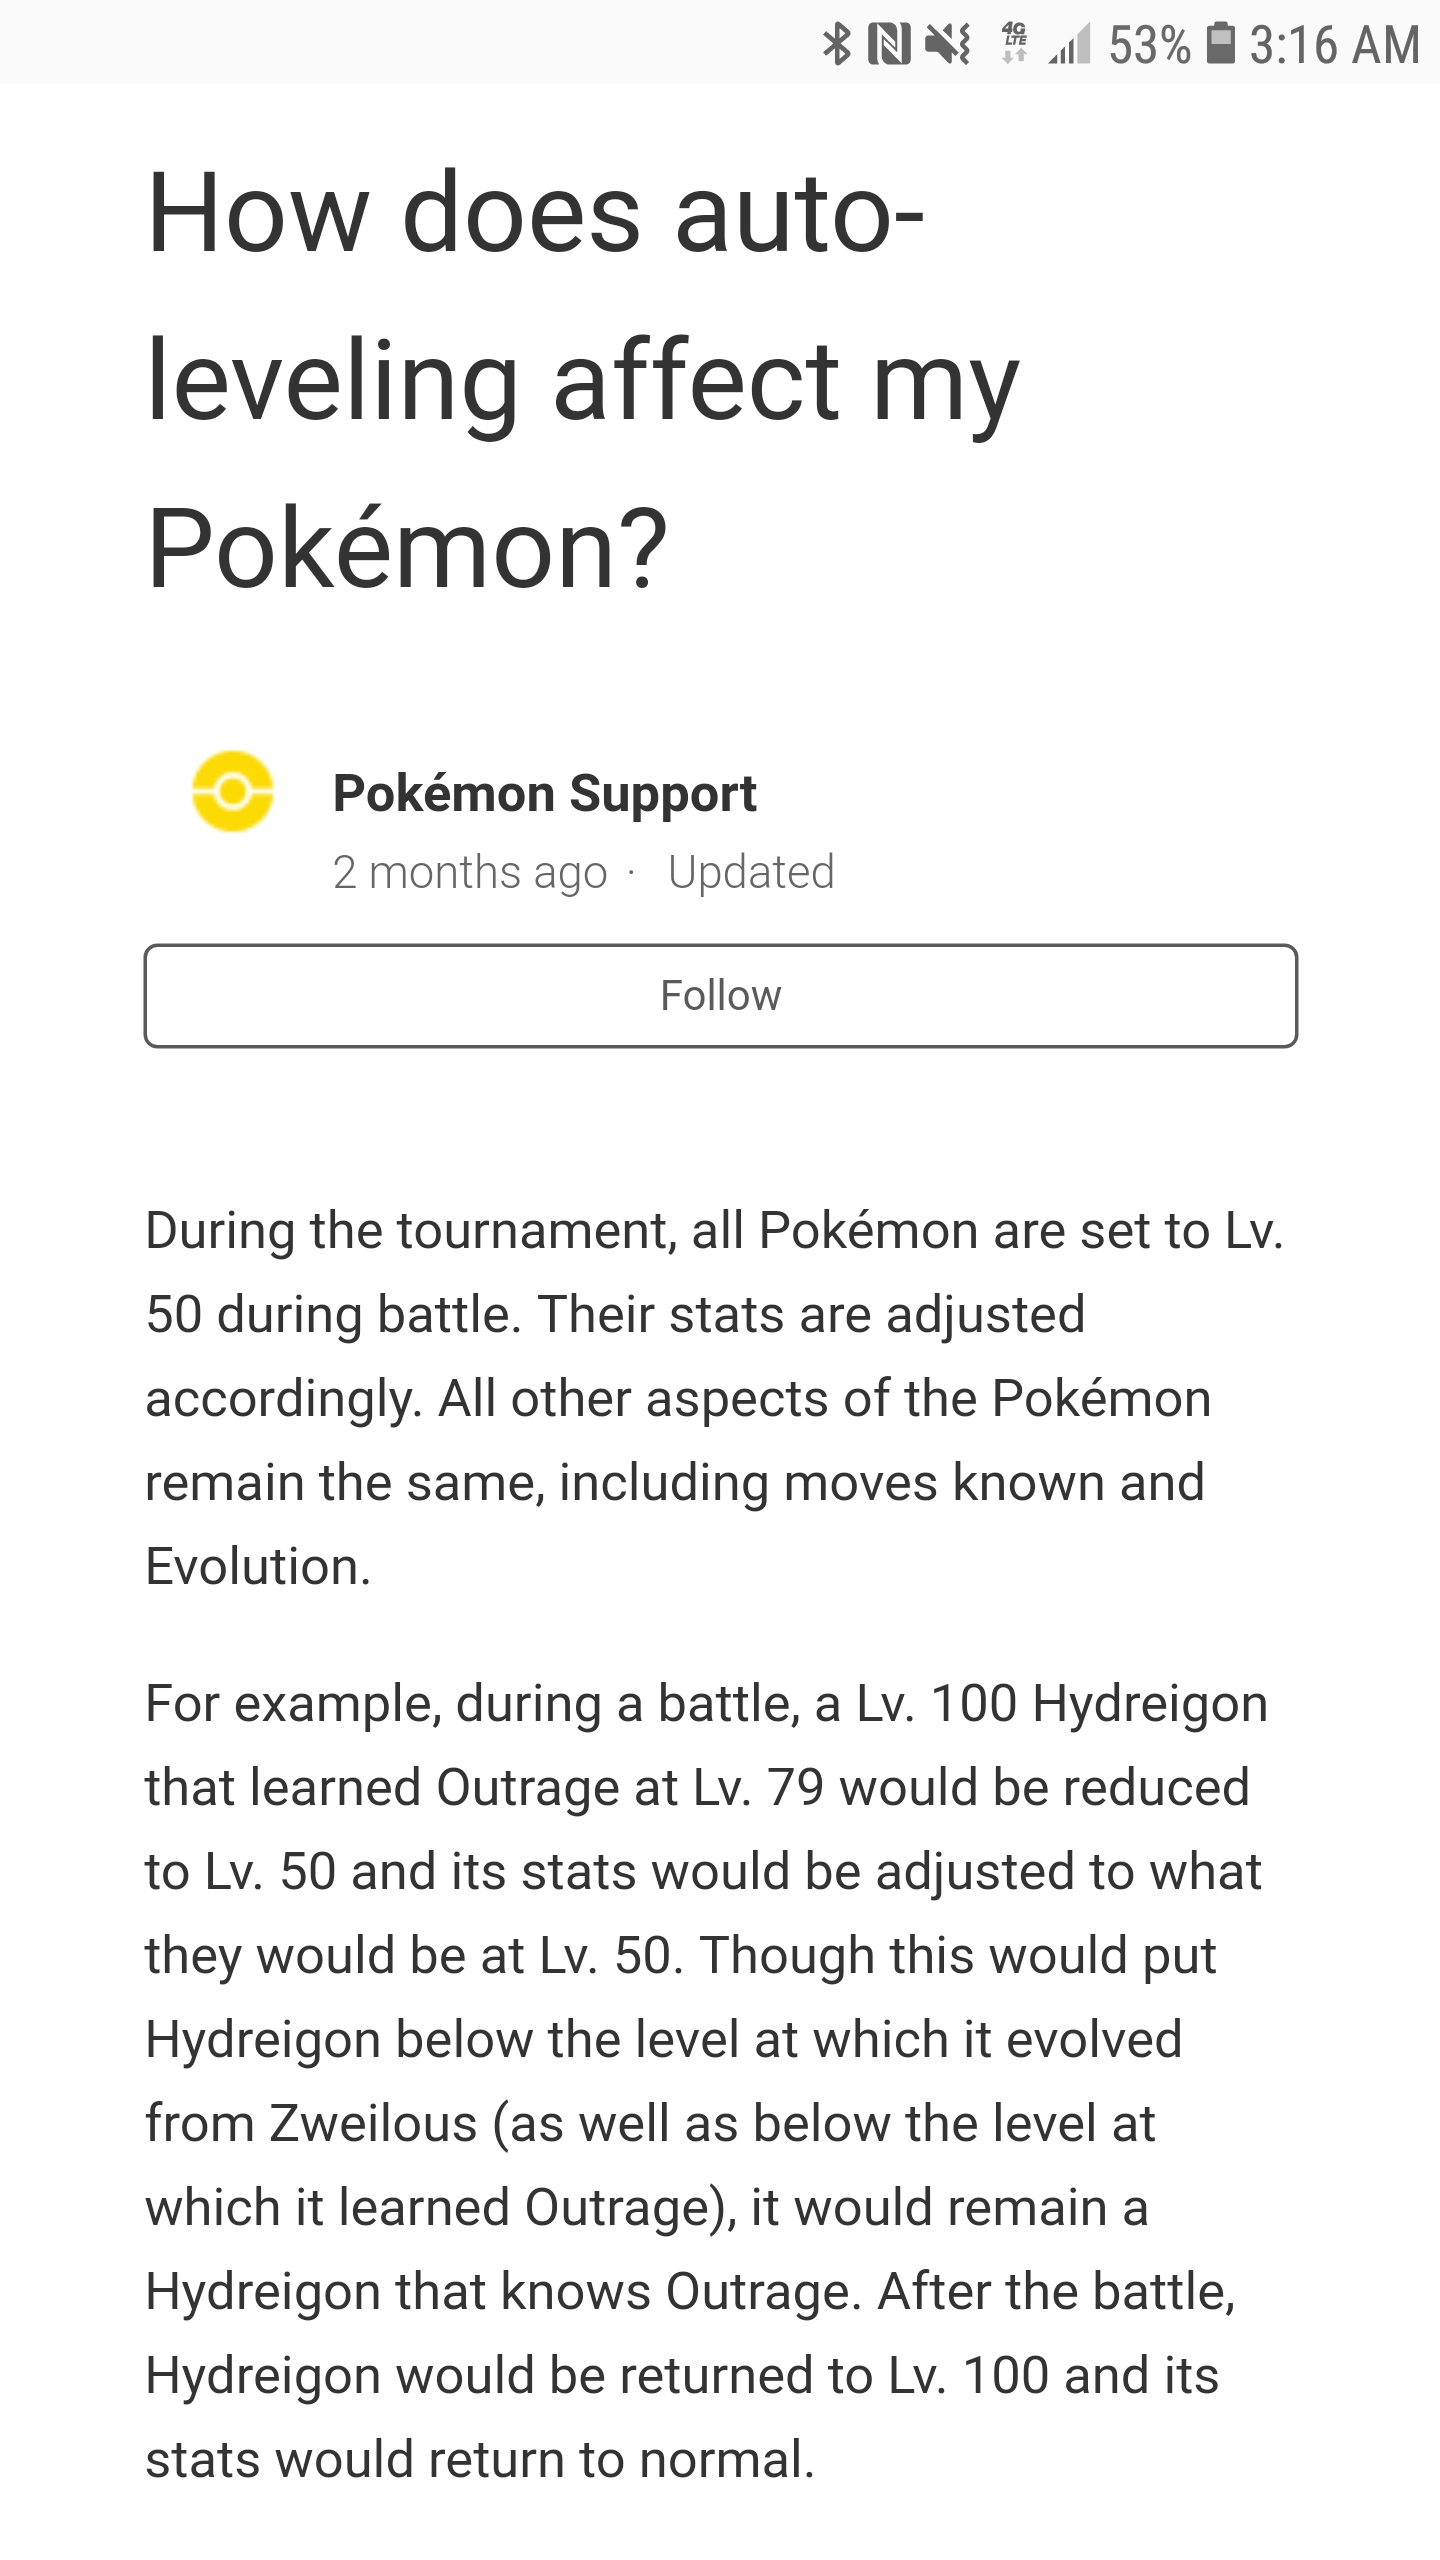Tap the 3:16 AM clock
The image size is (1440, 2560).
[1335, 46]
